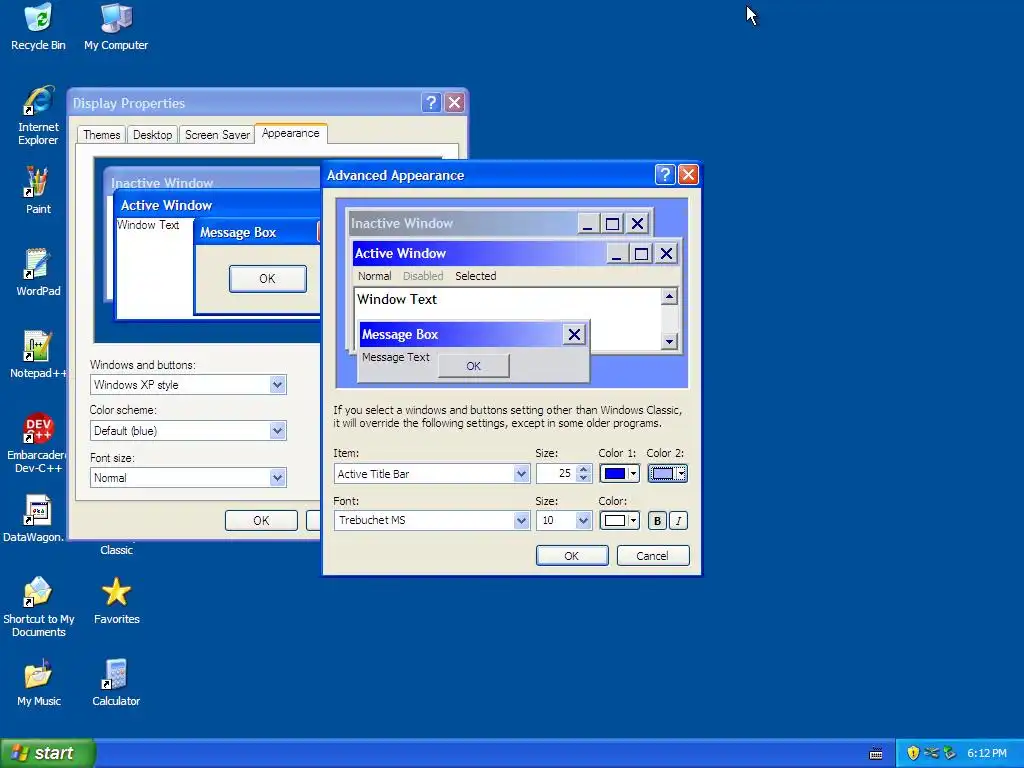
Task: Decrease the item Size spinner value
Action: coord(584,478)
